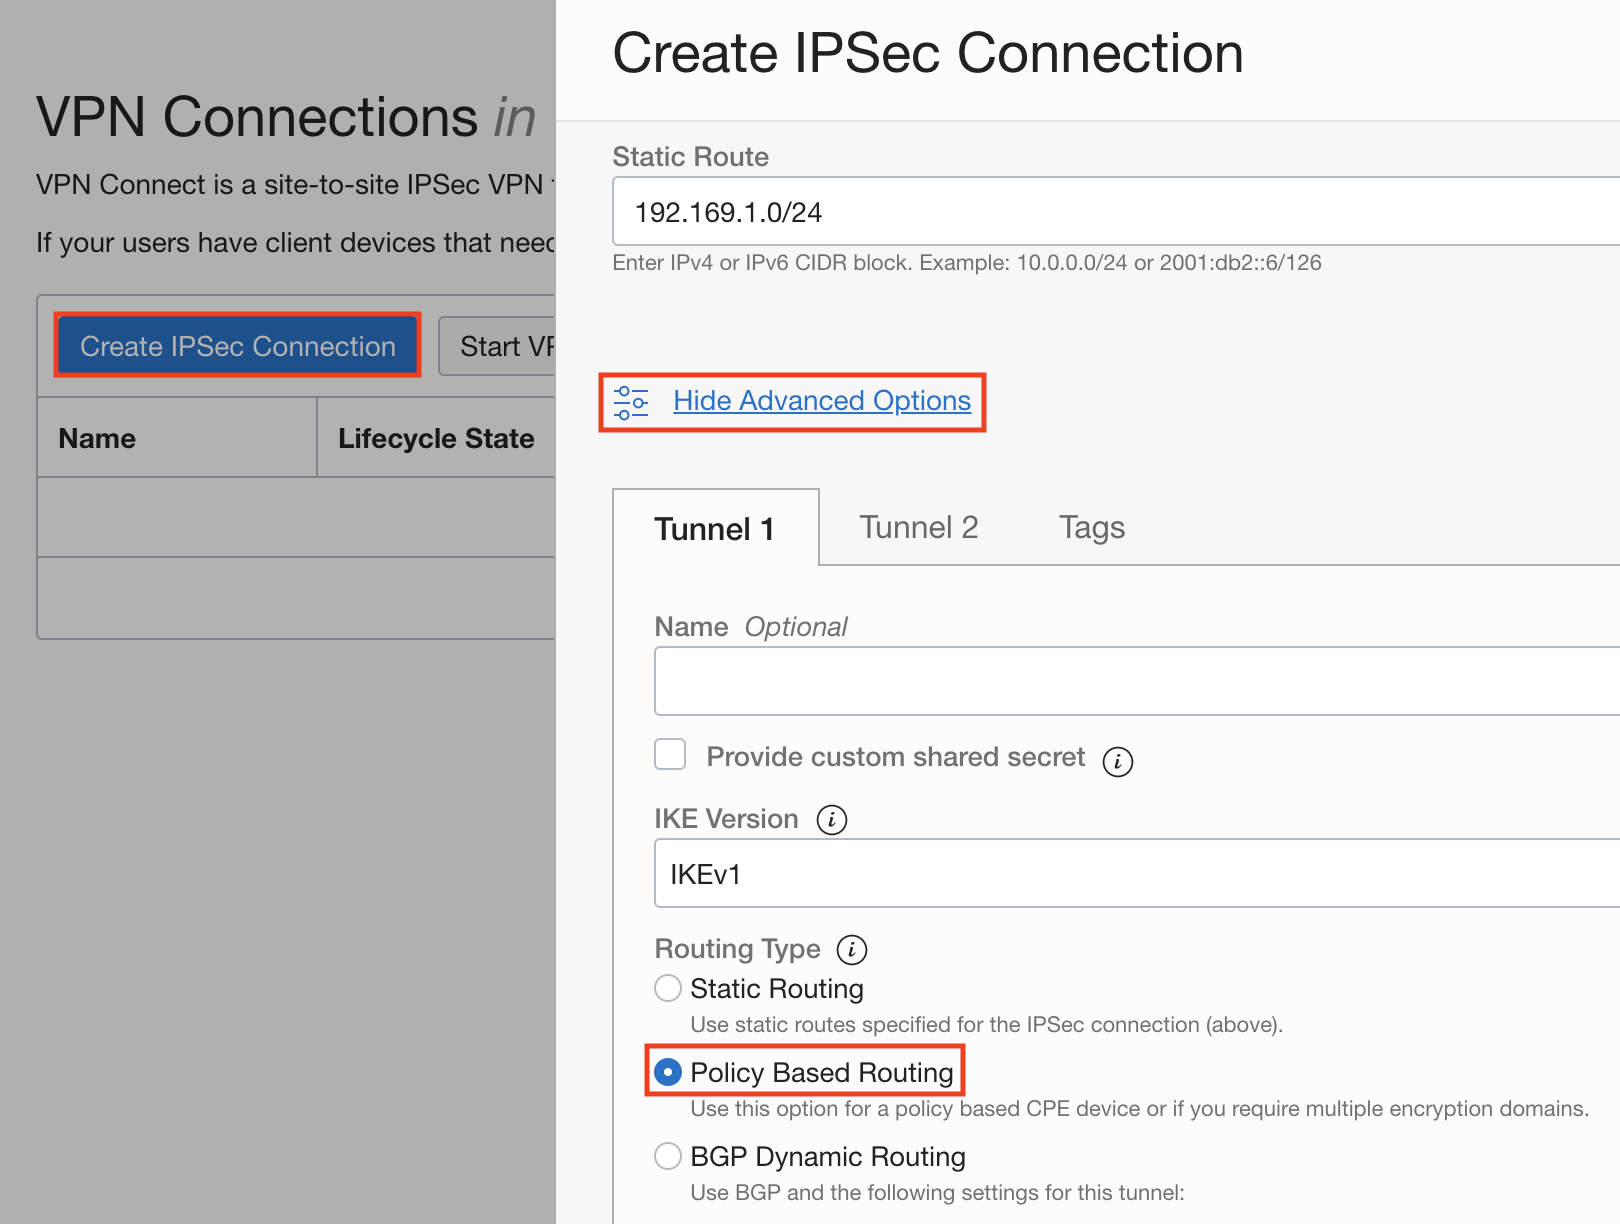Image resolution: width=1620 pixels, height=1224 pixels.
Task: Select the Policy Based Routing option
Action: [x=667, y=1072]
